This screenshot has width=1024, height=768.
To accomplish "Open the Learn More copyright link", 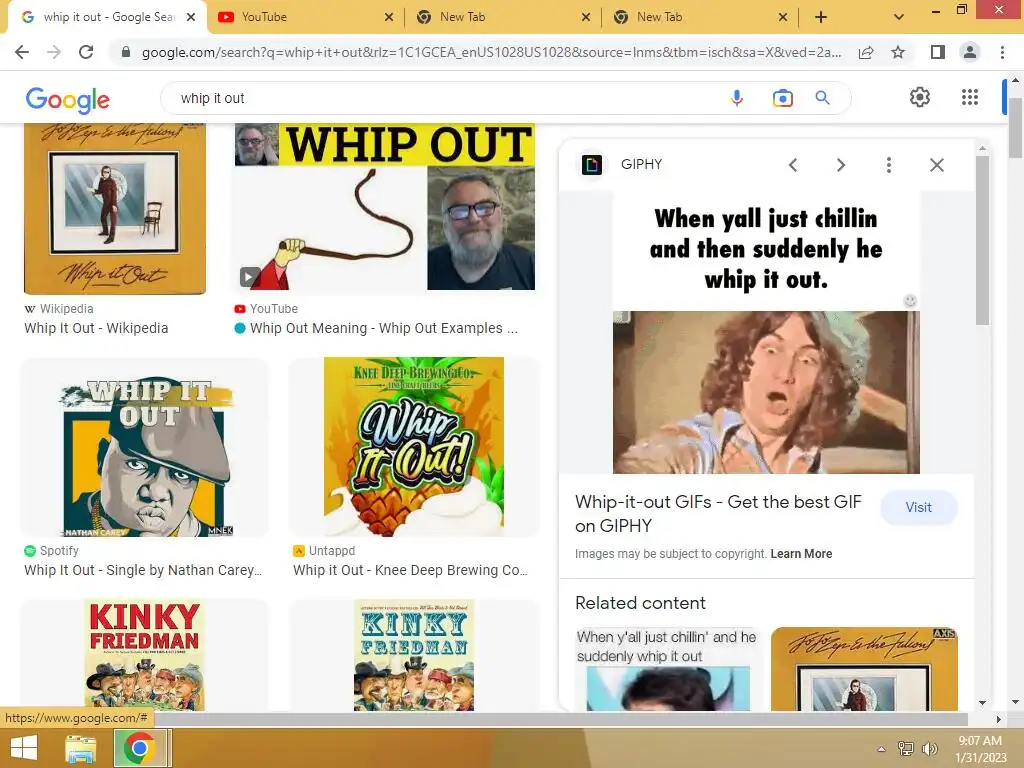I will [x=801, y=554].
